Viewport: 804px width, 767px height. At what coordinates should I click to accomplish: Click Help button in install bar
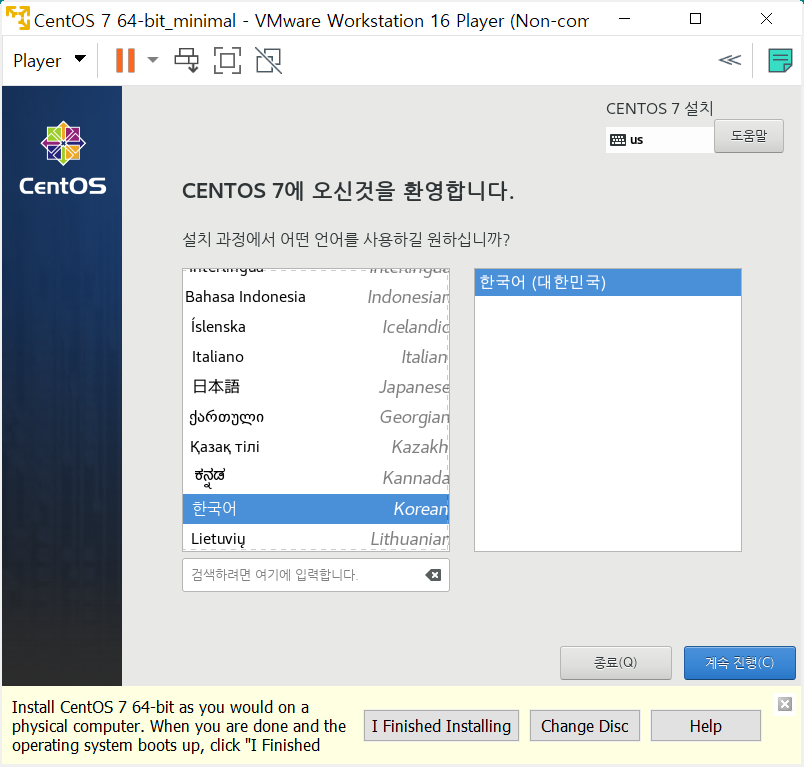point(706,725)
